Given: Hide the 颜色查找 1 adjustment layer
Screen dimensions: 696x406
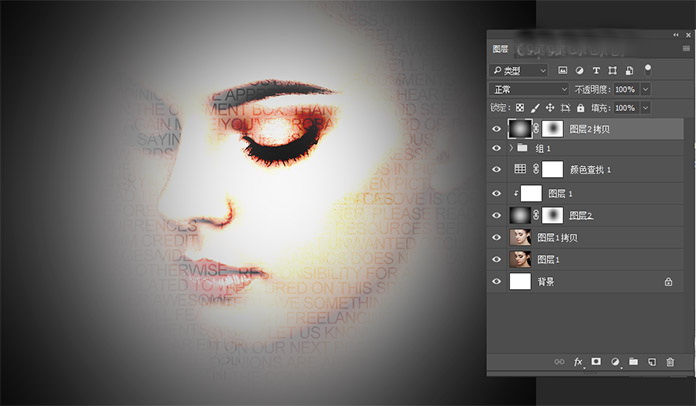Looking at the screenshot, I should tap(497, 169).
